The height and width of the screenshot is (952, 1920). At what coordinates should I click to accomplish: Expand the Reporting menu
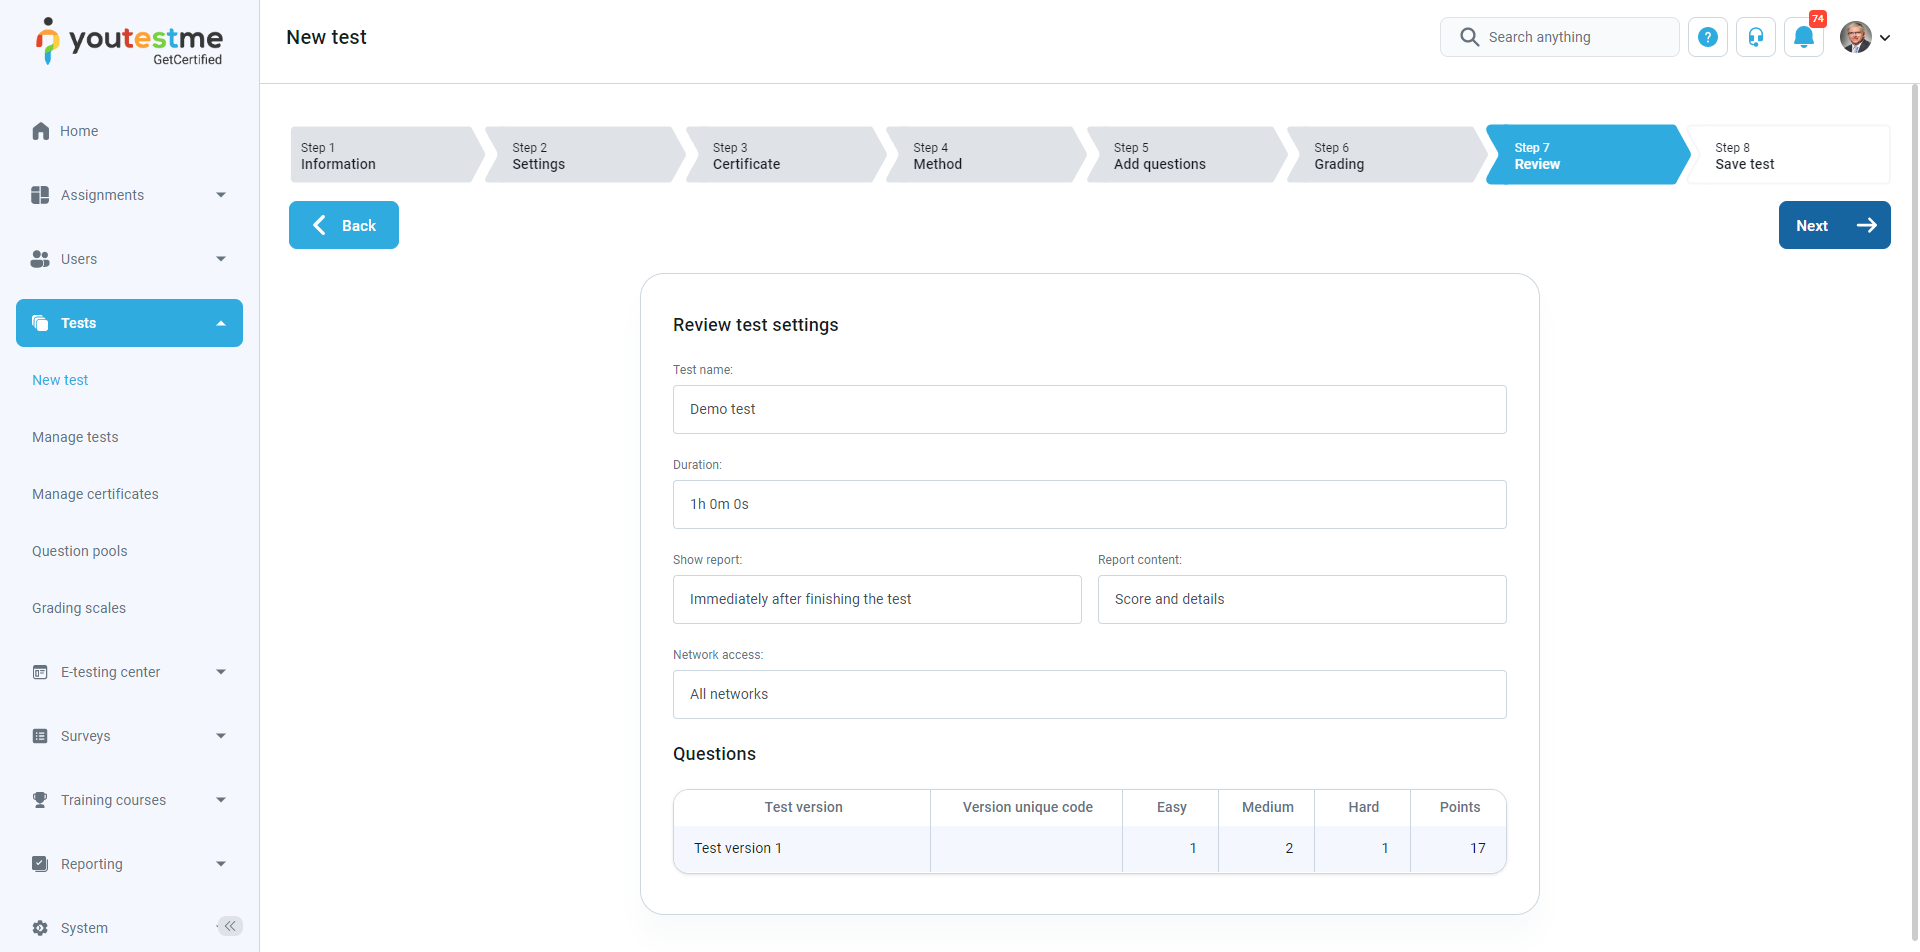click(129, 864)
